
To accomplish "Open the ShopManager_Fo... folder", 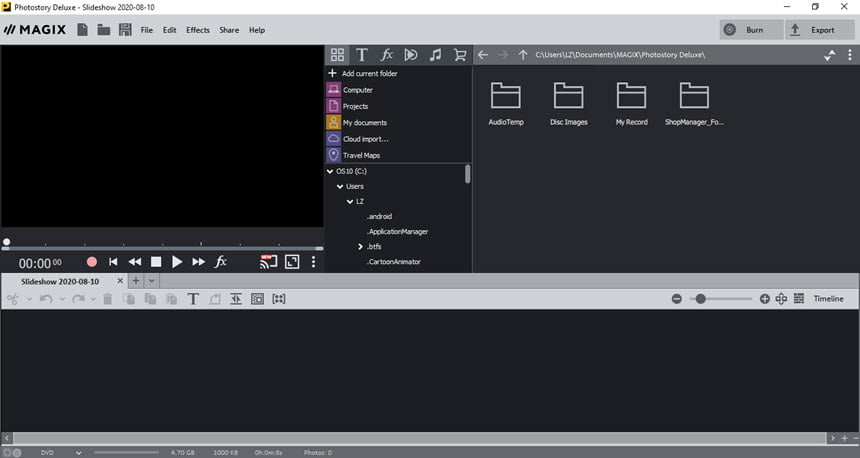I will [694, 104].
